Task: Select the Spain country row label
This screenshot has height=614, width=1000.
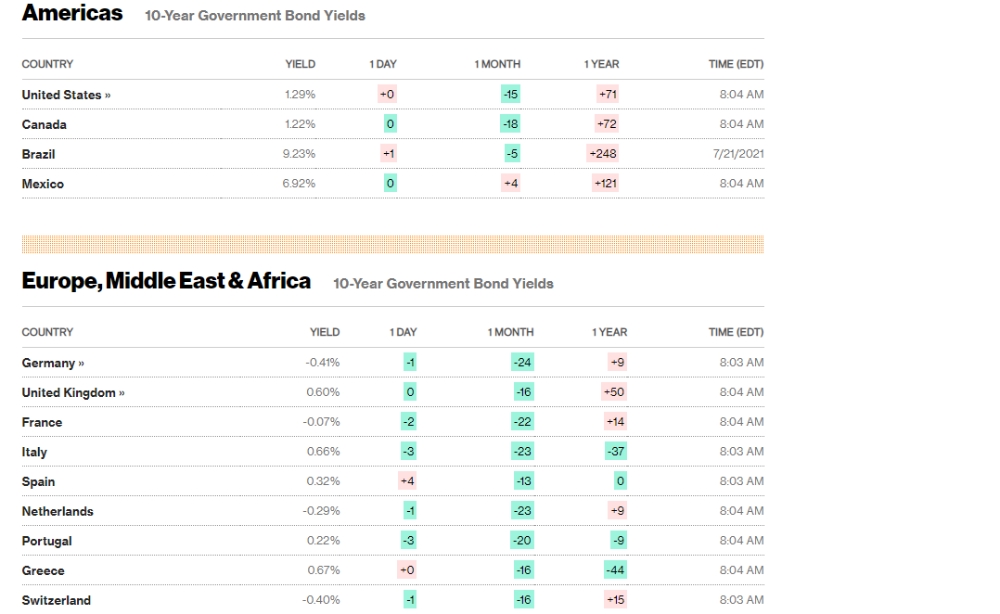Action: (38, 481)
